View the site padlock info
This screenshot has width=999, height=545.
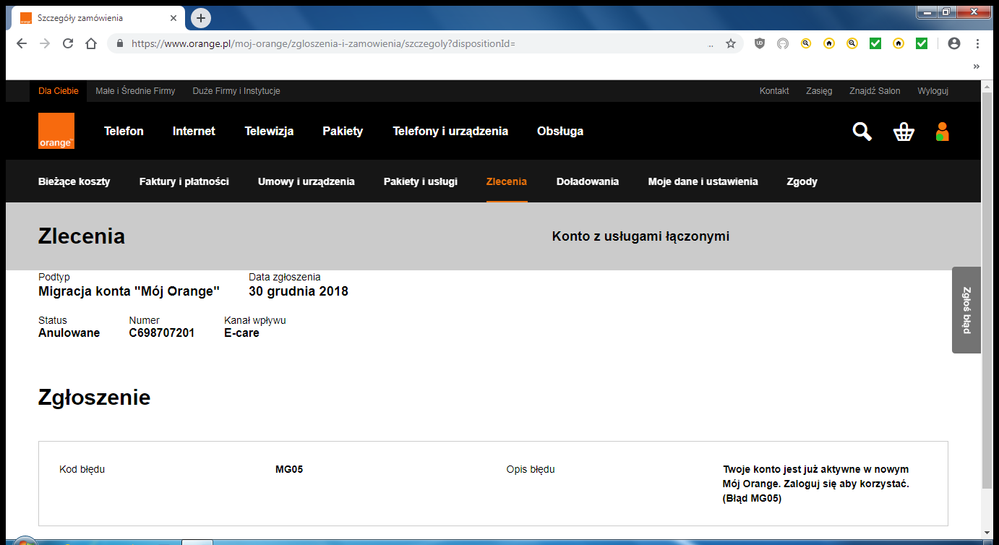click(x=120, y=43)
